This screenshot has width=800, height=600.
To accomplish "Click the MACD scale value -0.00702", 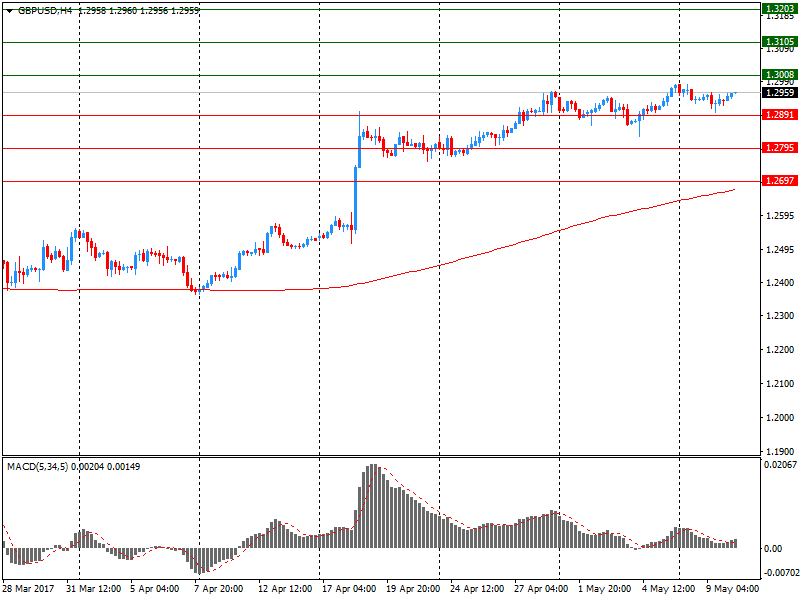I will tap(780, 573).
